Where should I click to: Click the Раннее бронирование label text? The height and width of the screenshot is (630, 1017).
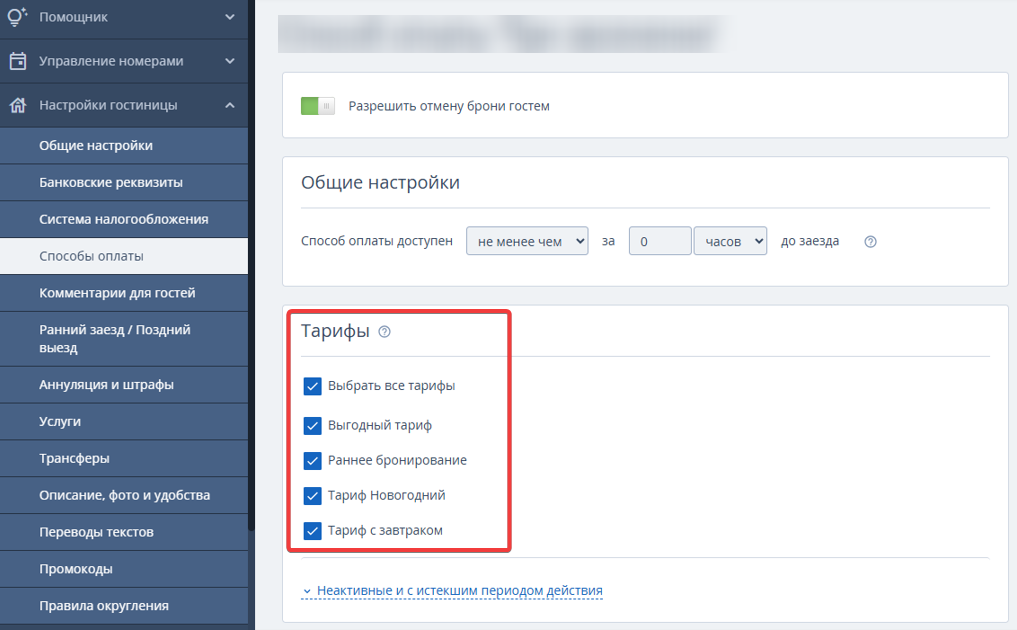tap(397, 461)
